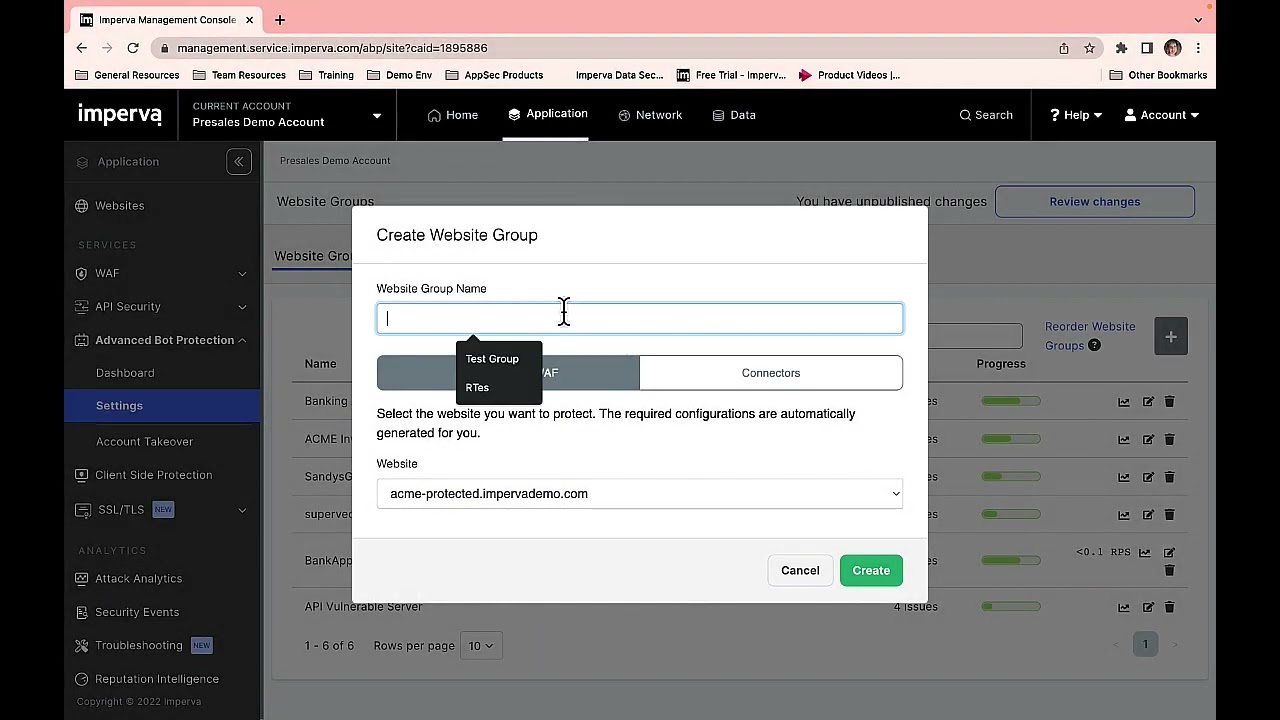Image resolution: width=1280 pixels, height=720 pixels.
Task: Click the delete icon in supervec row
Action: [1169, 515]
